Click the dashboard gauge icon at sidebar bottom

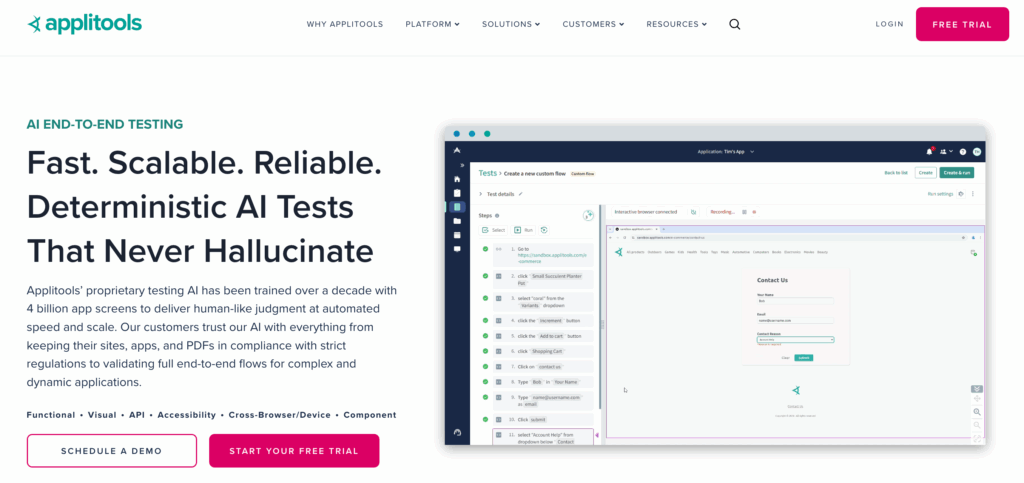tap(457, 432)
